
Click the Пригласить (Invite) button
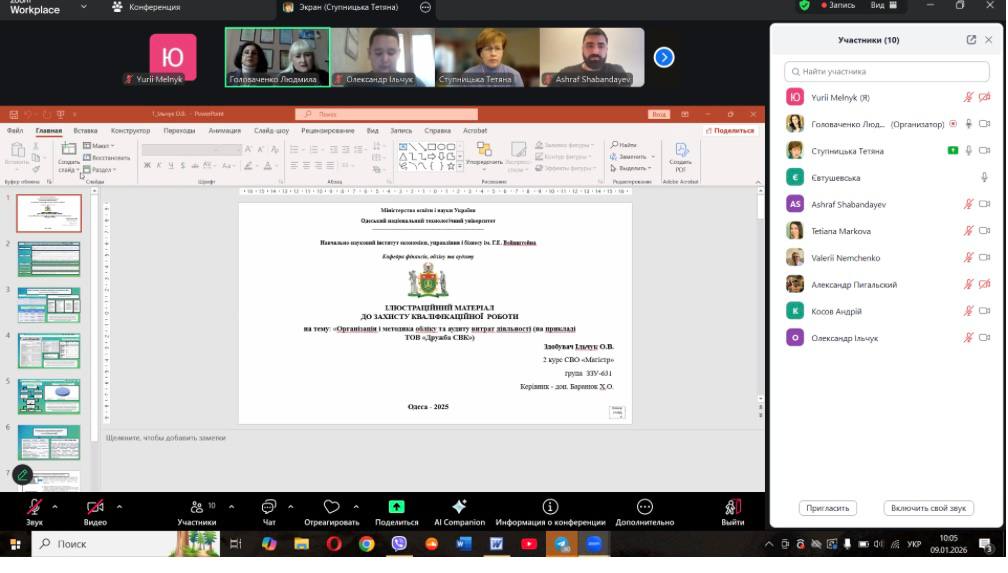(x=829, y=508)
